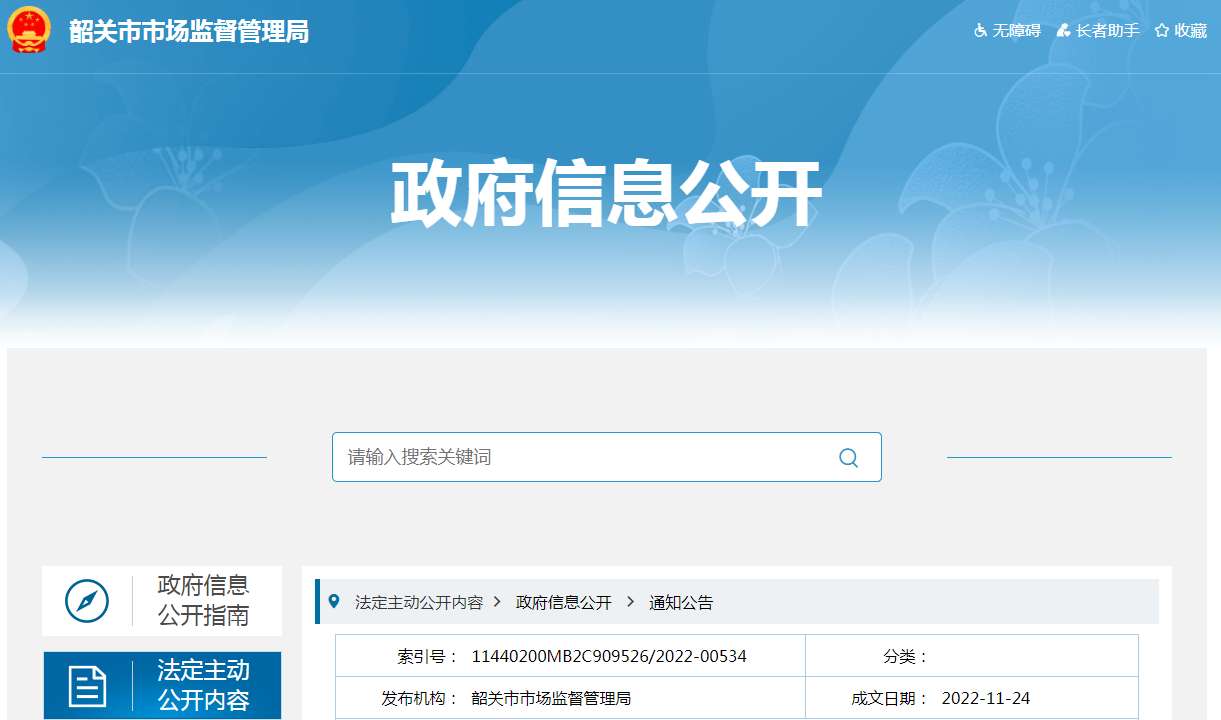Click index number 11440200MB2C909526/2022-00534
The height and width of the screenshot is (720, 1221).
tap(609, 656)
